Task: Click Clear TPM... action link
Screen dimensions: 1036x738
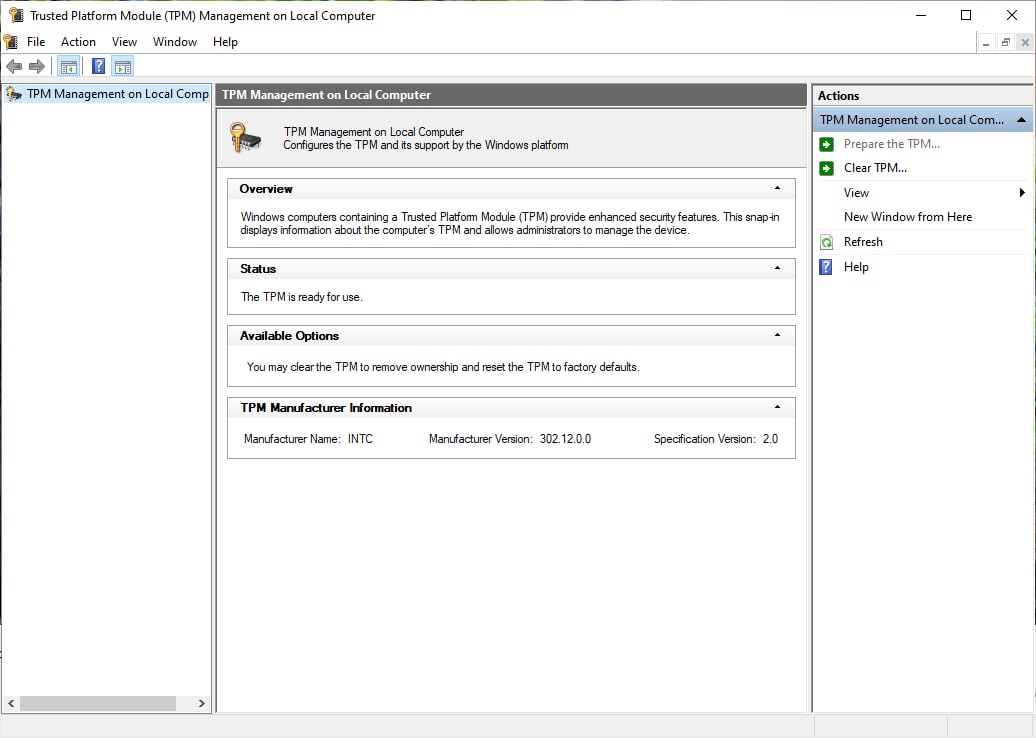Action: [x=875, y=168]
